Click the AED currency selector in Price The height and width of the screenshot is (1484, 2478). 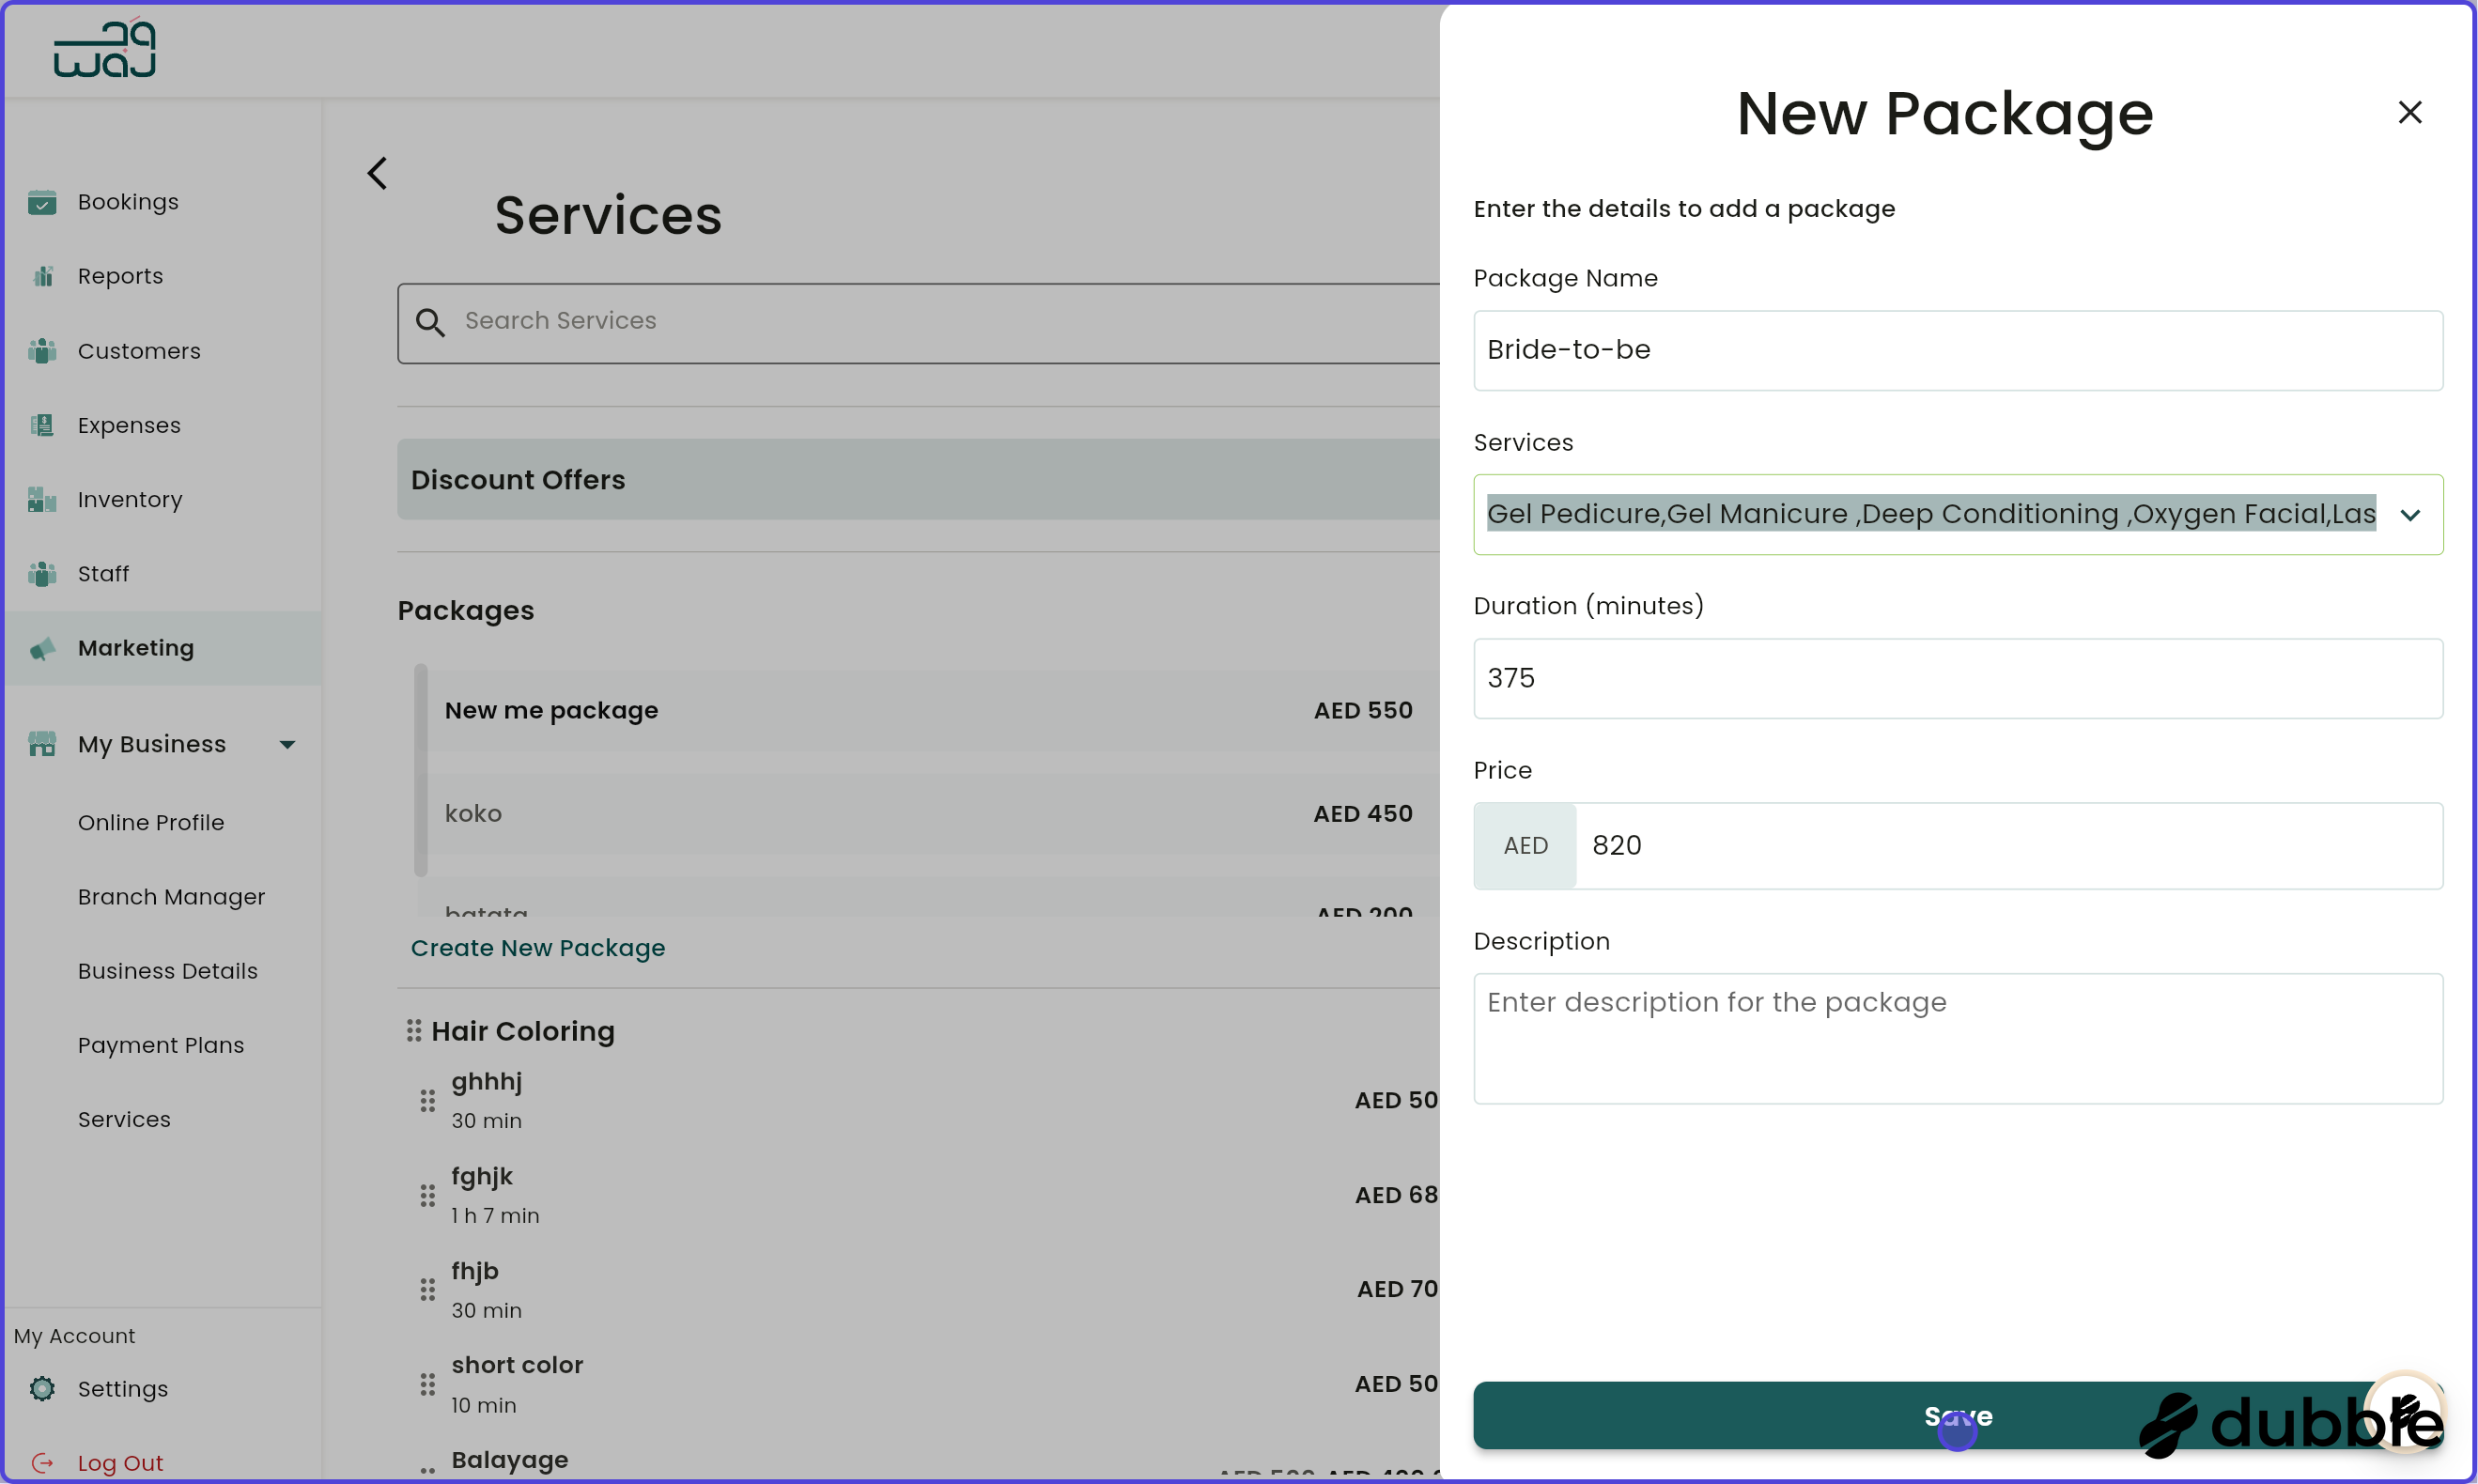click(1524, 845)
